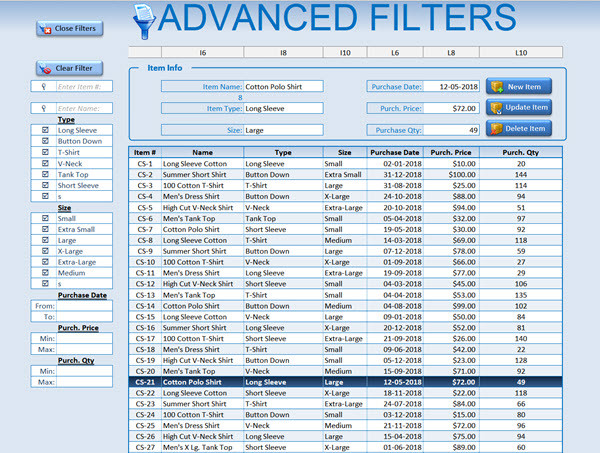Viewport: 600px width, 453px height.
Task: Click the New Item box icon
Action: tap(497, 87)
